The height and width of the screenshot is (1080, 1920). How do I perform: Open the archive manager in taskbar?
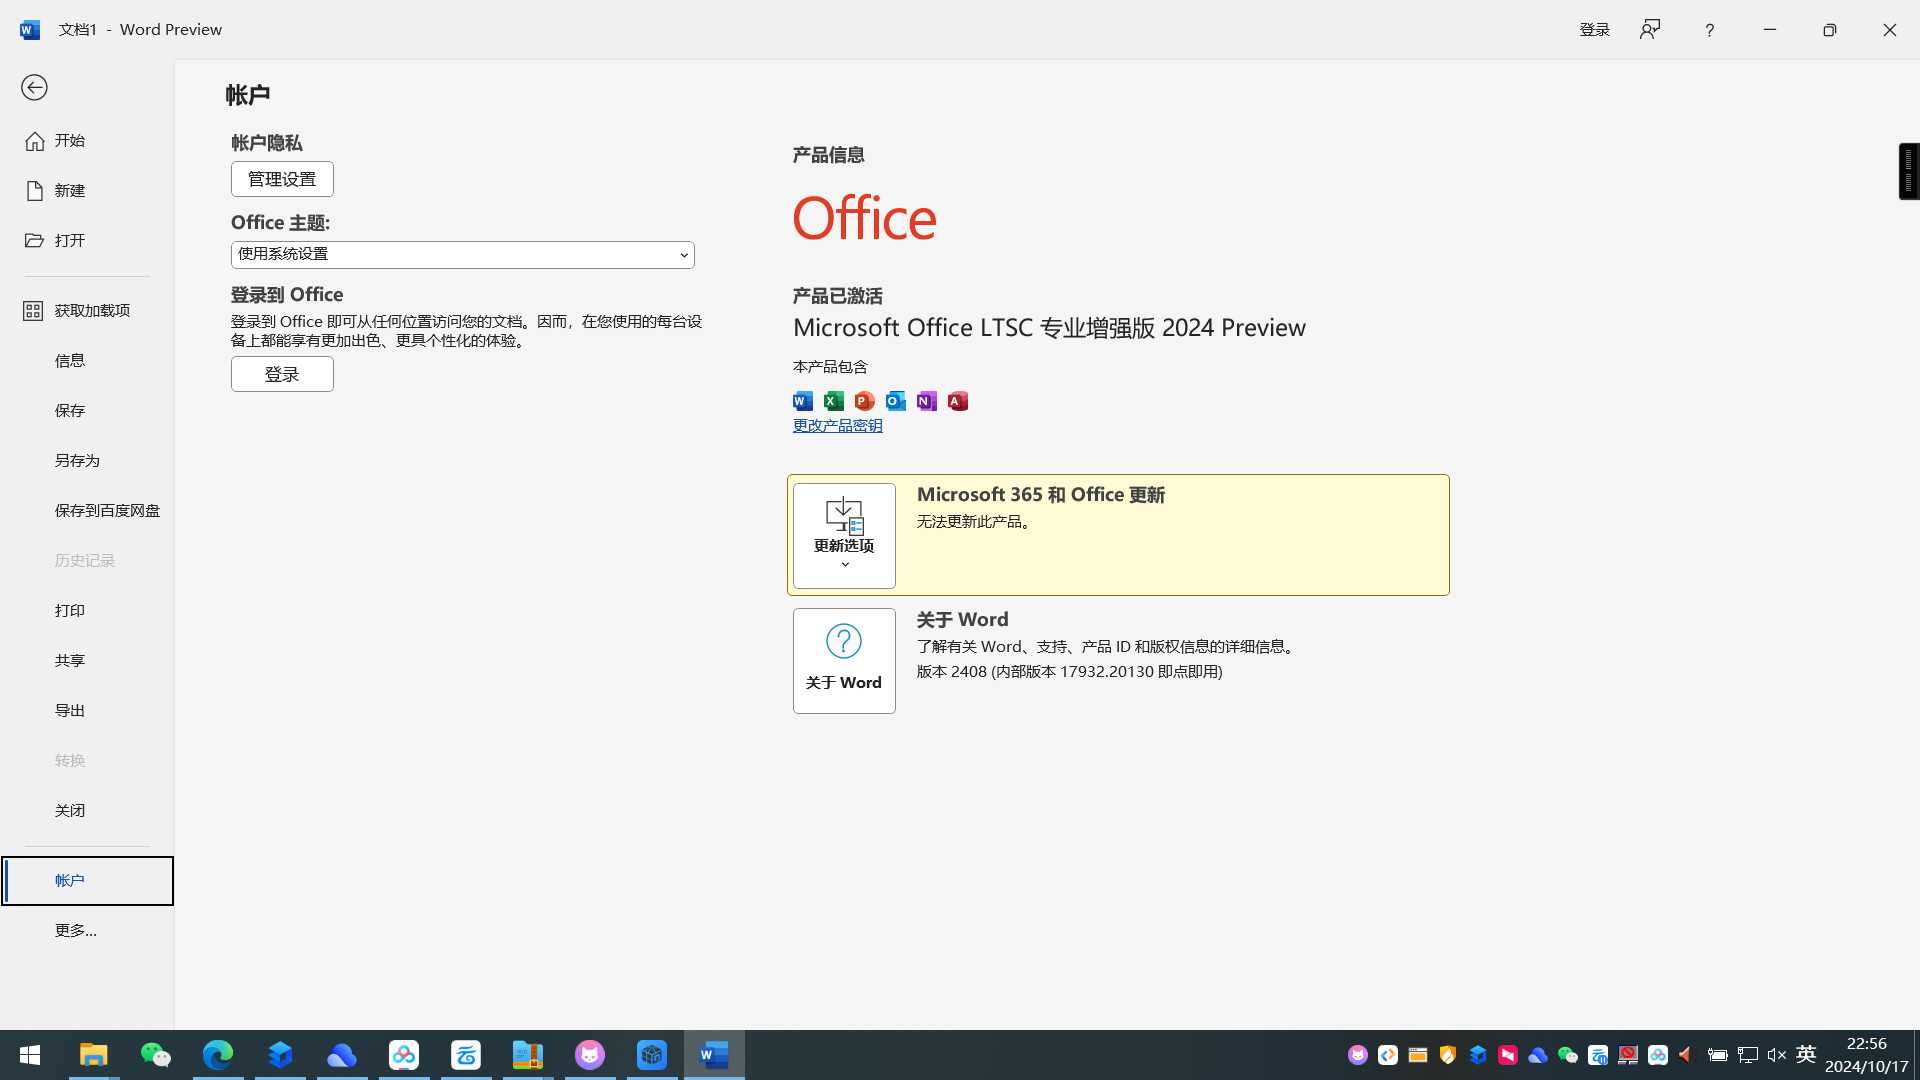point(528,1055)
